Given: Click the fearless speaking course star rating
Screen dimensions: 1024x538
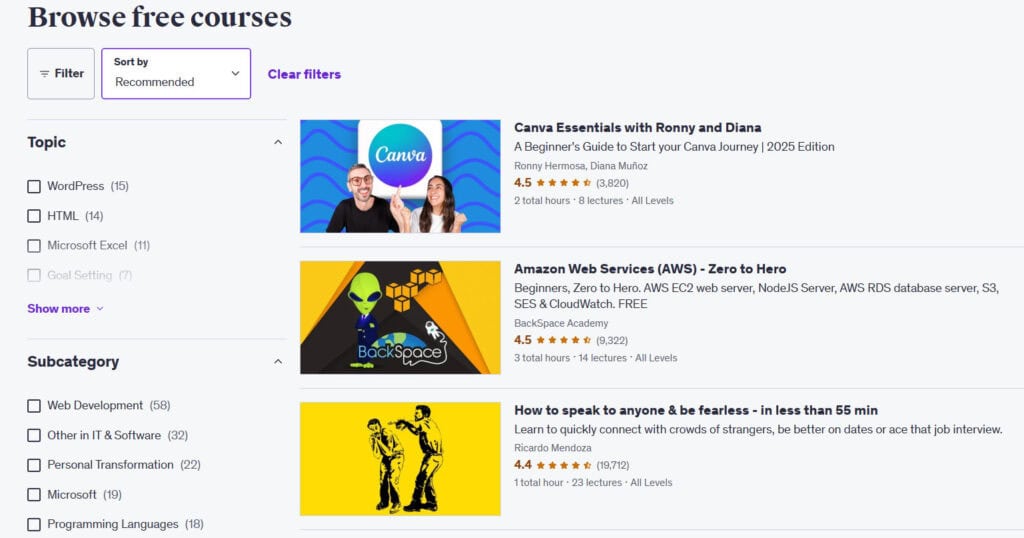Looking at the screenshot, I should click(x=564, y=465).
